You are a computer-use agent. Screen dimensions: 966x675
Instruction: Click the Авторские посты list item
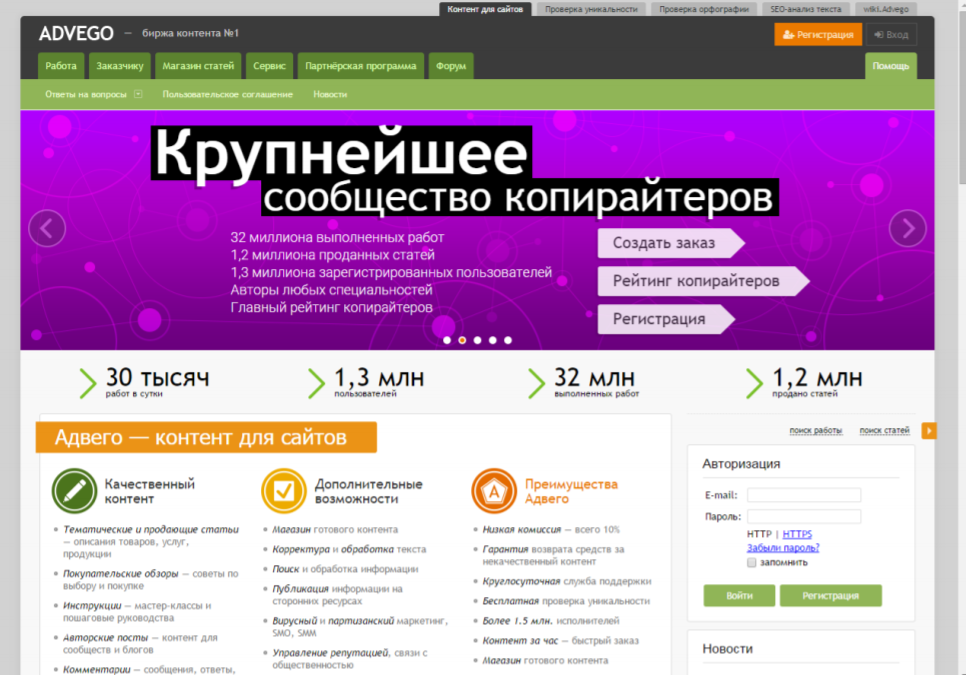tap(140, 644)
